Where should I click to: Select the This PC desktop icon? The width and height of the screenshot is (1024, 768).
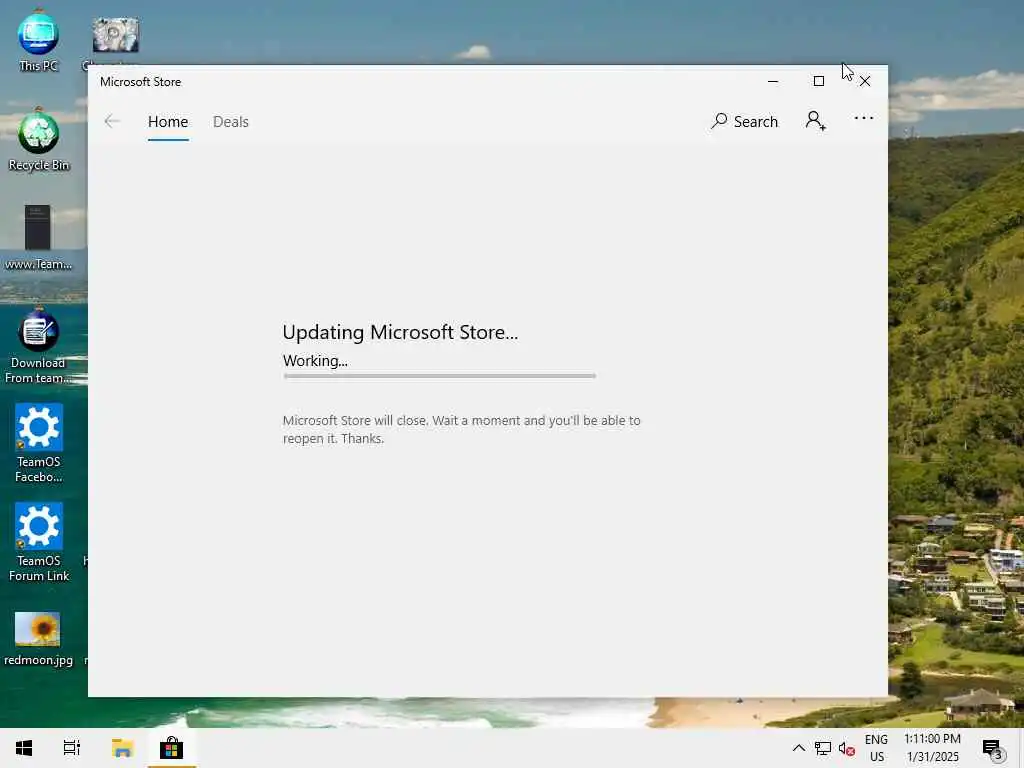click(38, 41)
